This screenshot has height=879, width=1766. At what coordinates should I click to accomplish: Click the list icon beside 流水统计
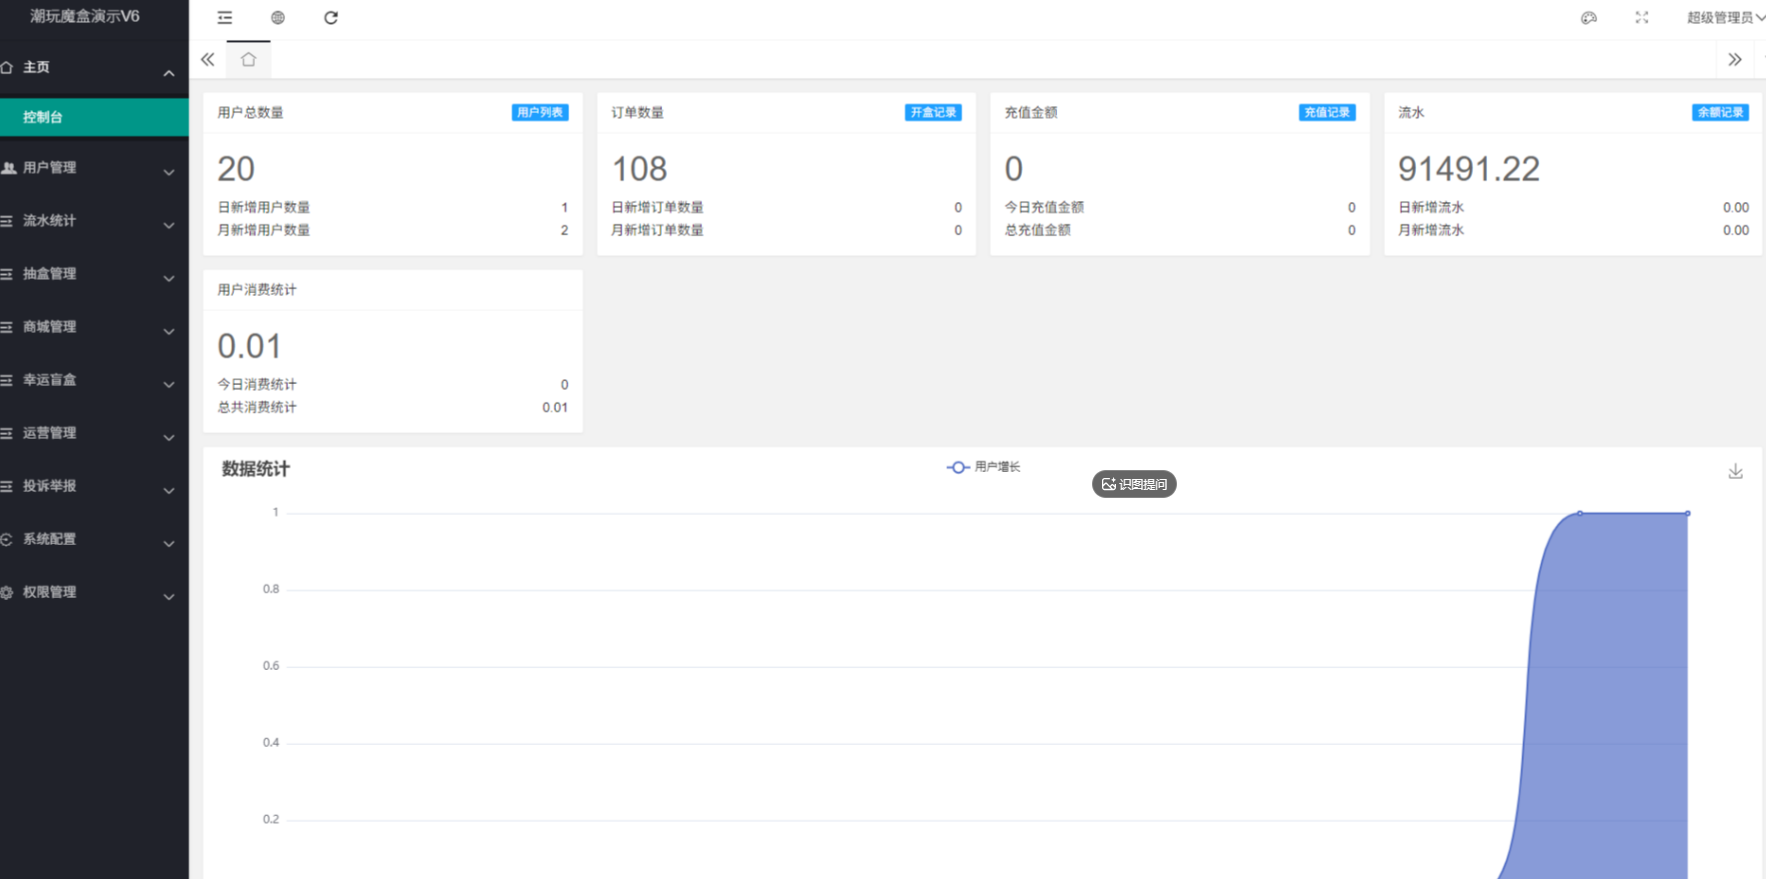pos(7,221)
